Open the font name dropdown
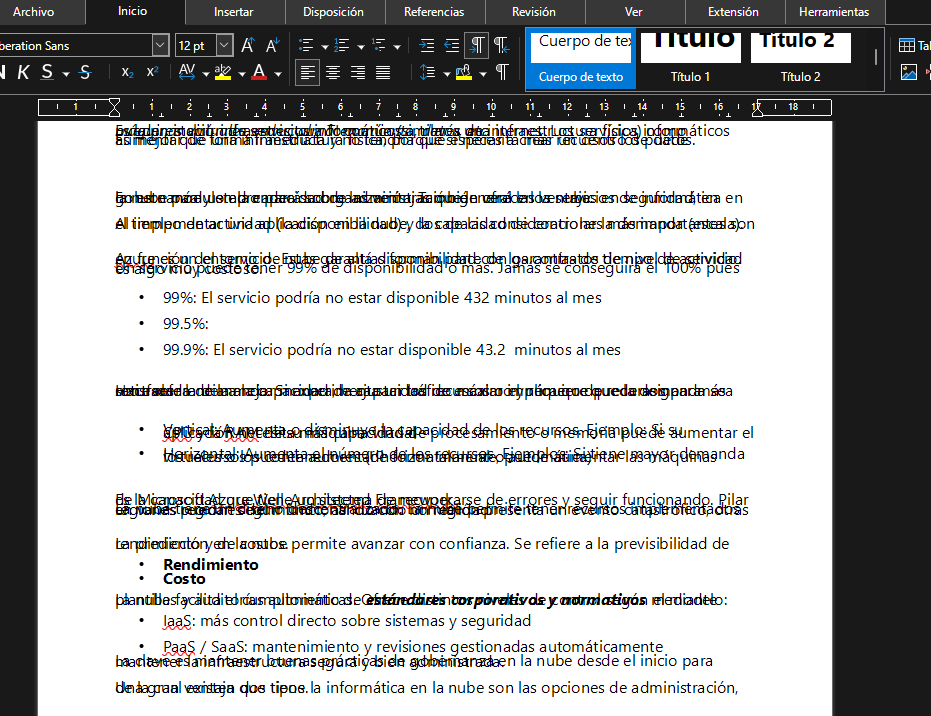931x716 pixels. [160, 46]
